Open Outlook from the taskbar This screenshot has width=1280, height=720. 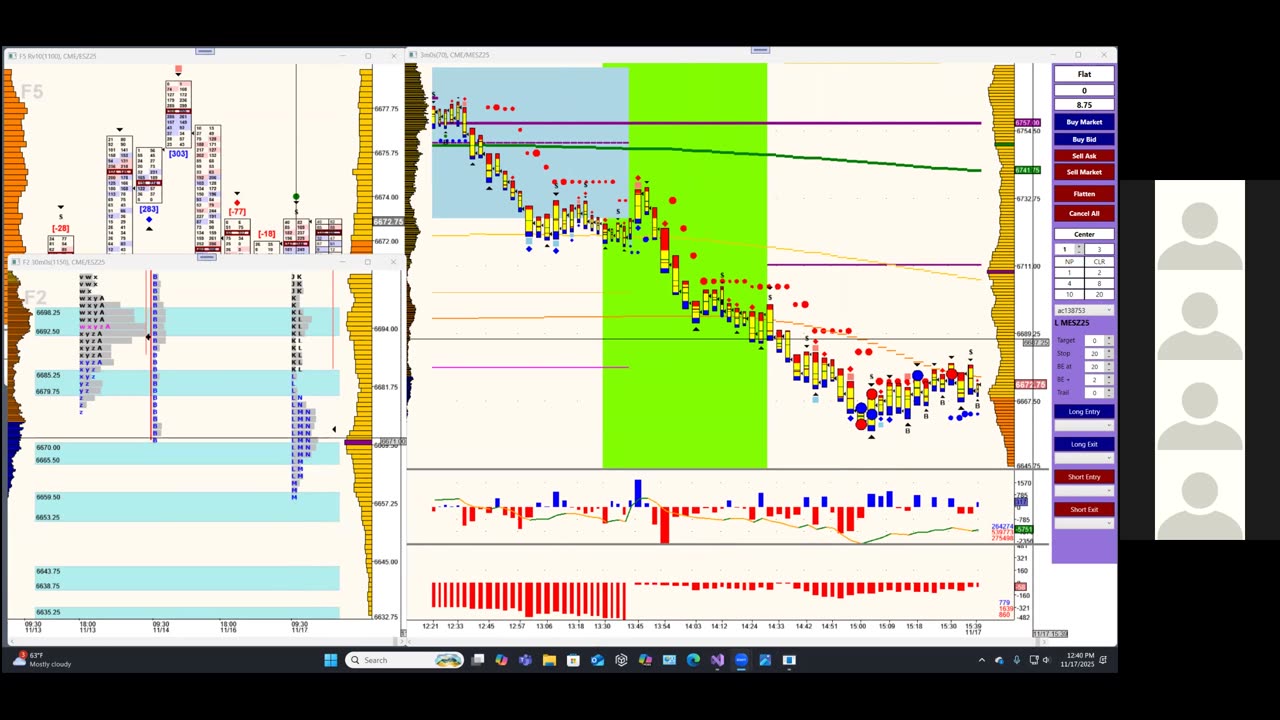point(597,660)
